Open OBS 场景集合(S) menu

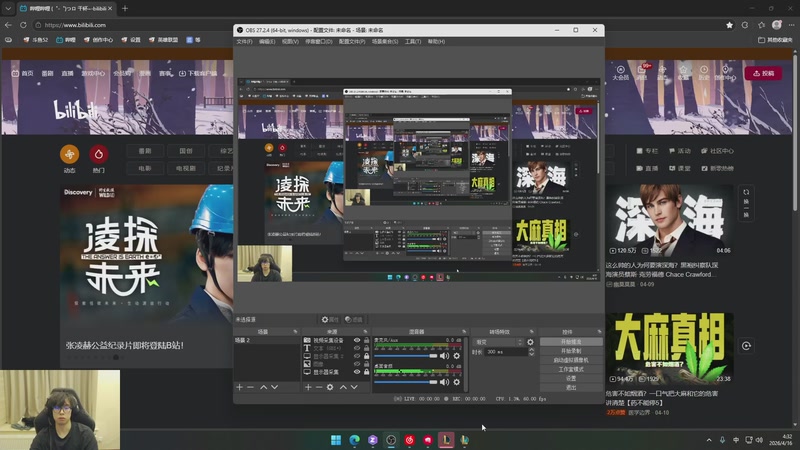pos(385,41)
